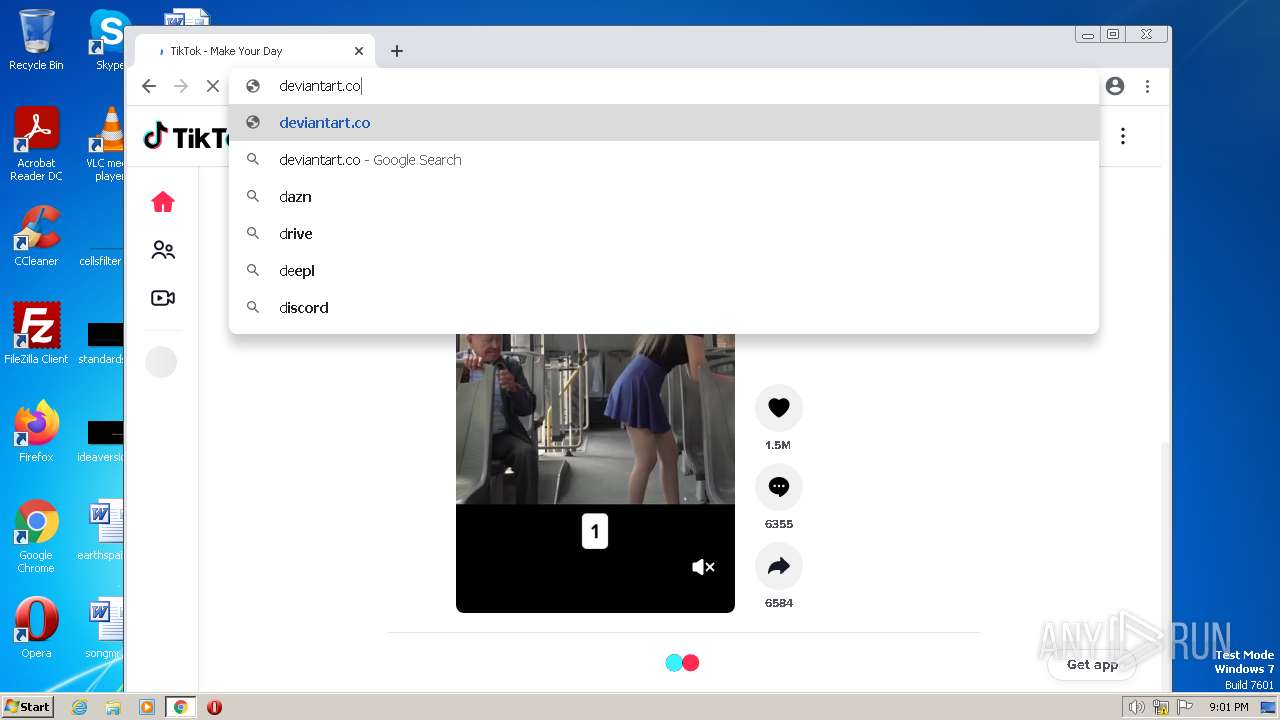Open Opera desktop shortcut
Image resolution: width=1280 pixels, height=720 pixels.
coord(36,628)
